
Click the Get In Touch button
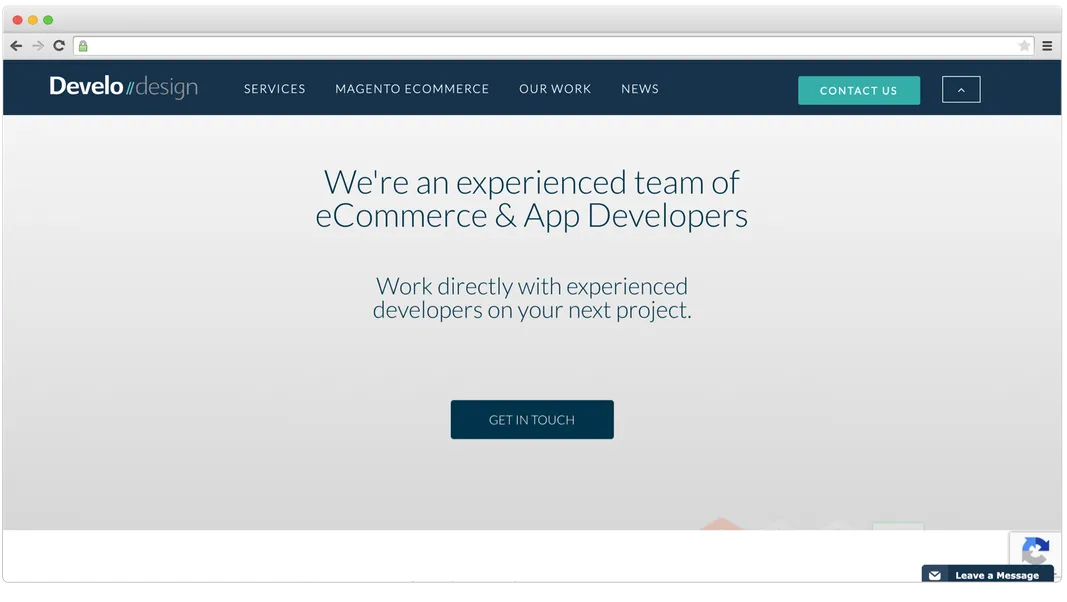(x=532, y=420)
